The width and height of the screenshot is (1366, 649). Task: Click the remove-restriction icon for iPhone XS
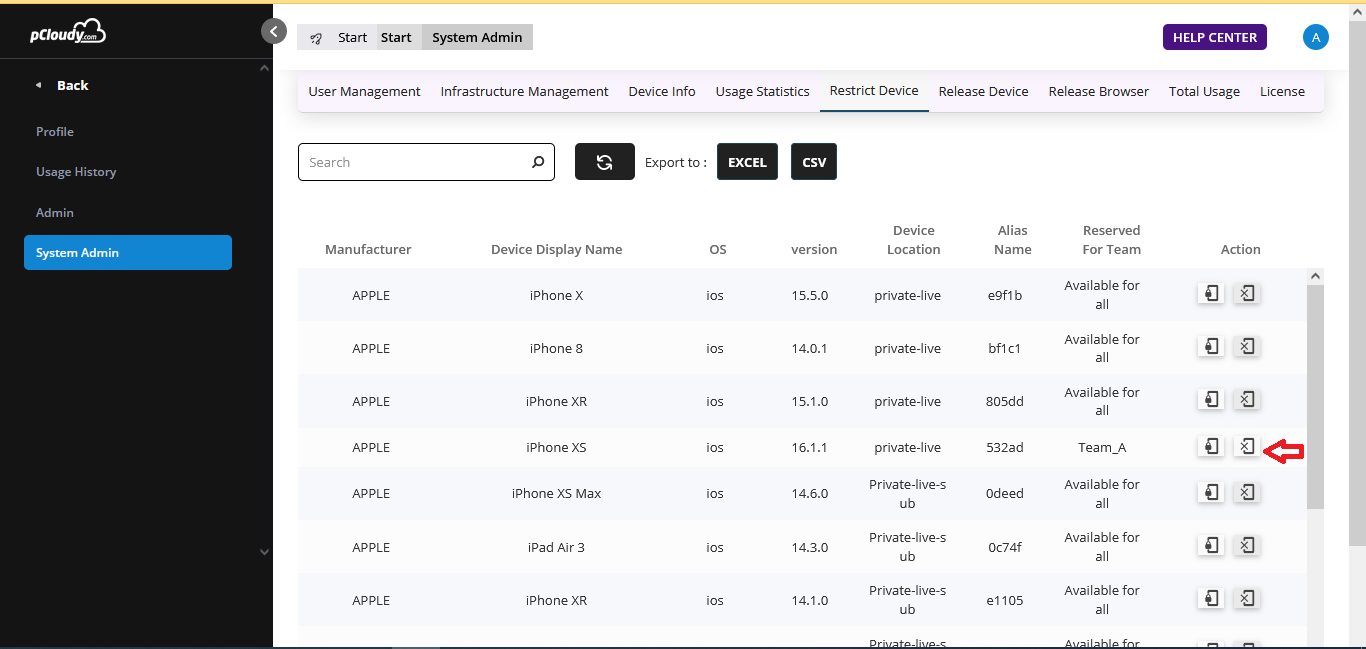tap(1246, 447)
